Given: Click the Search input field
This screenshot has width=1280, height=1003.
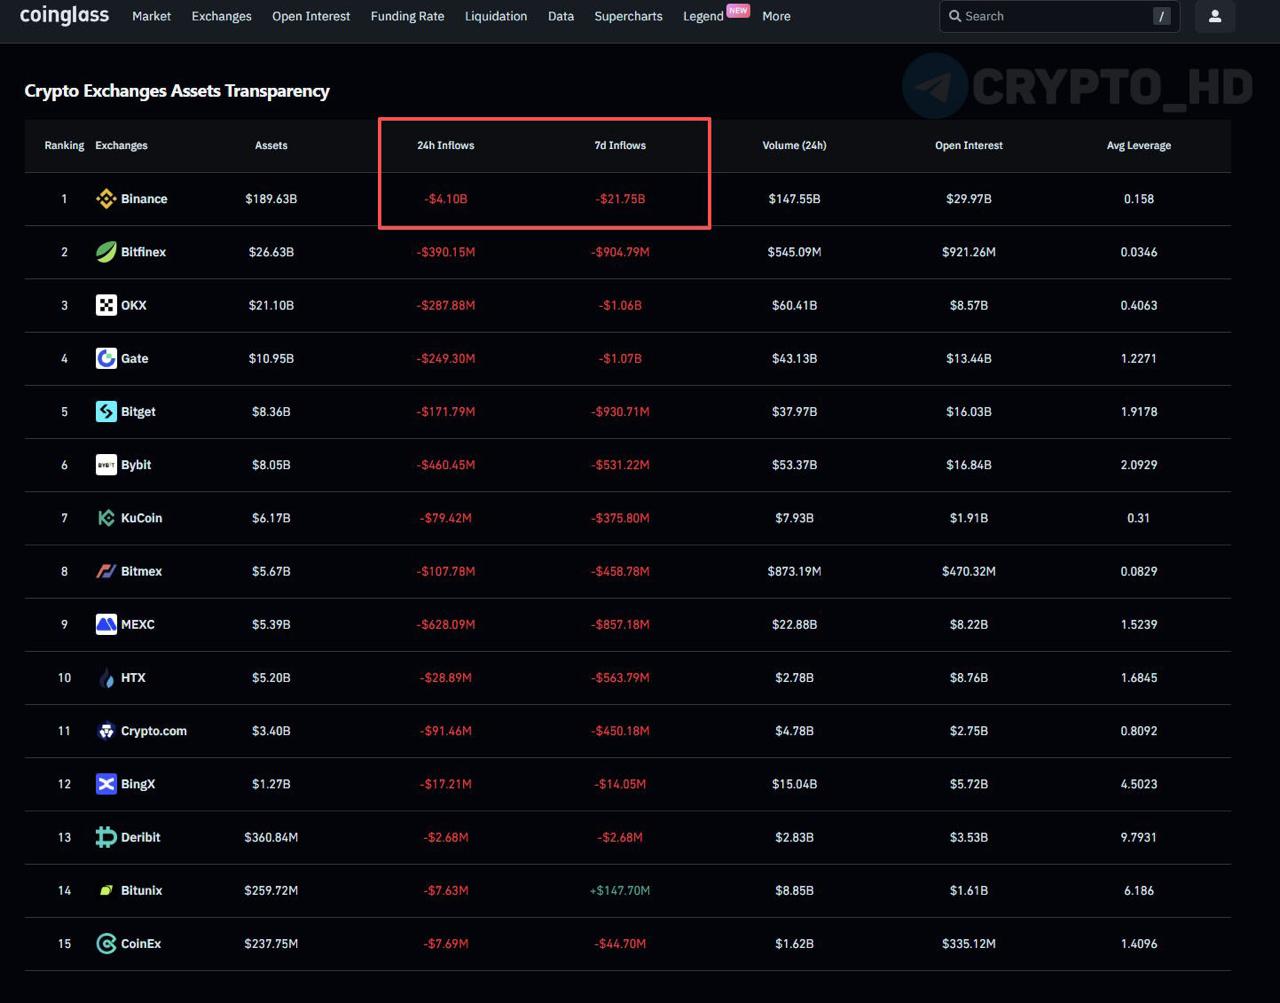Looking at the screenshot, I should click(1050, 16).
